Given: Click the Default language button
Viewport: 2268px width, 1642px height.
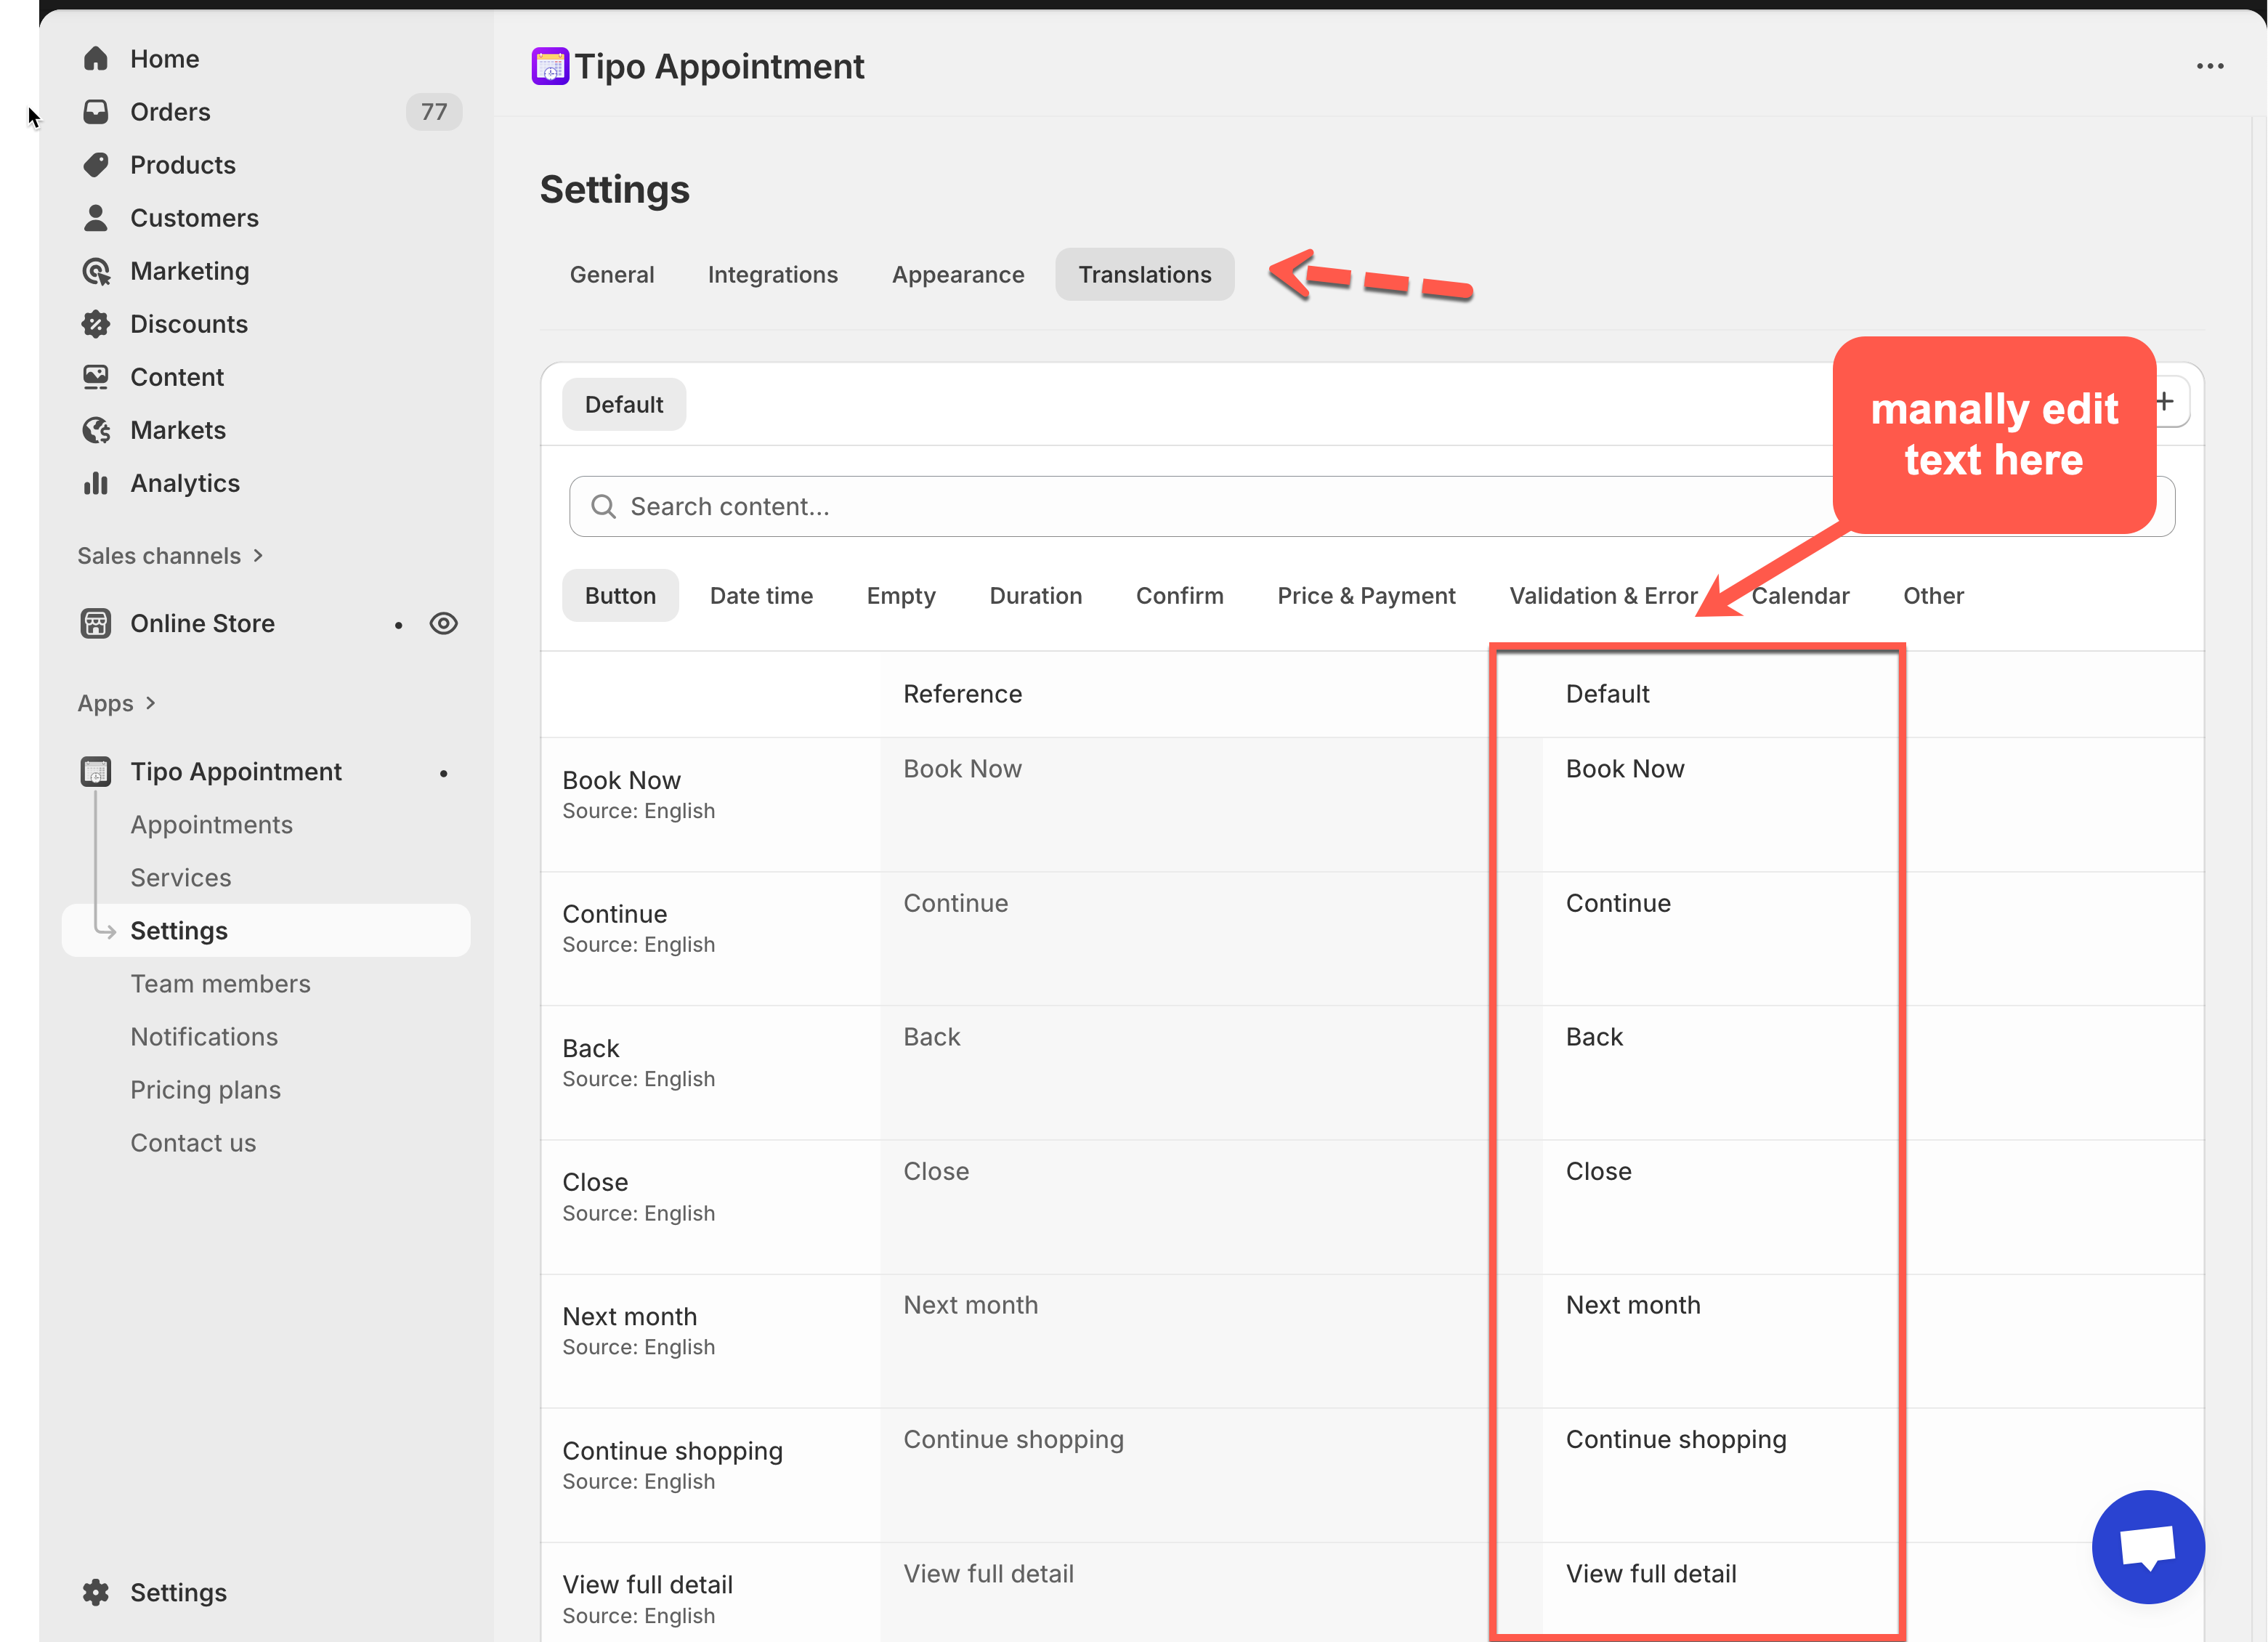Looking at the screenshot, I should 623,405.
